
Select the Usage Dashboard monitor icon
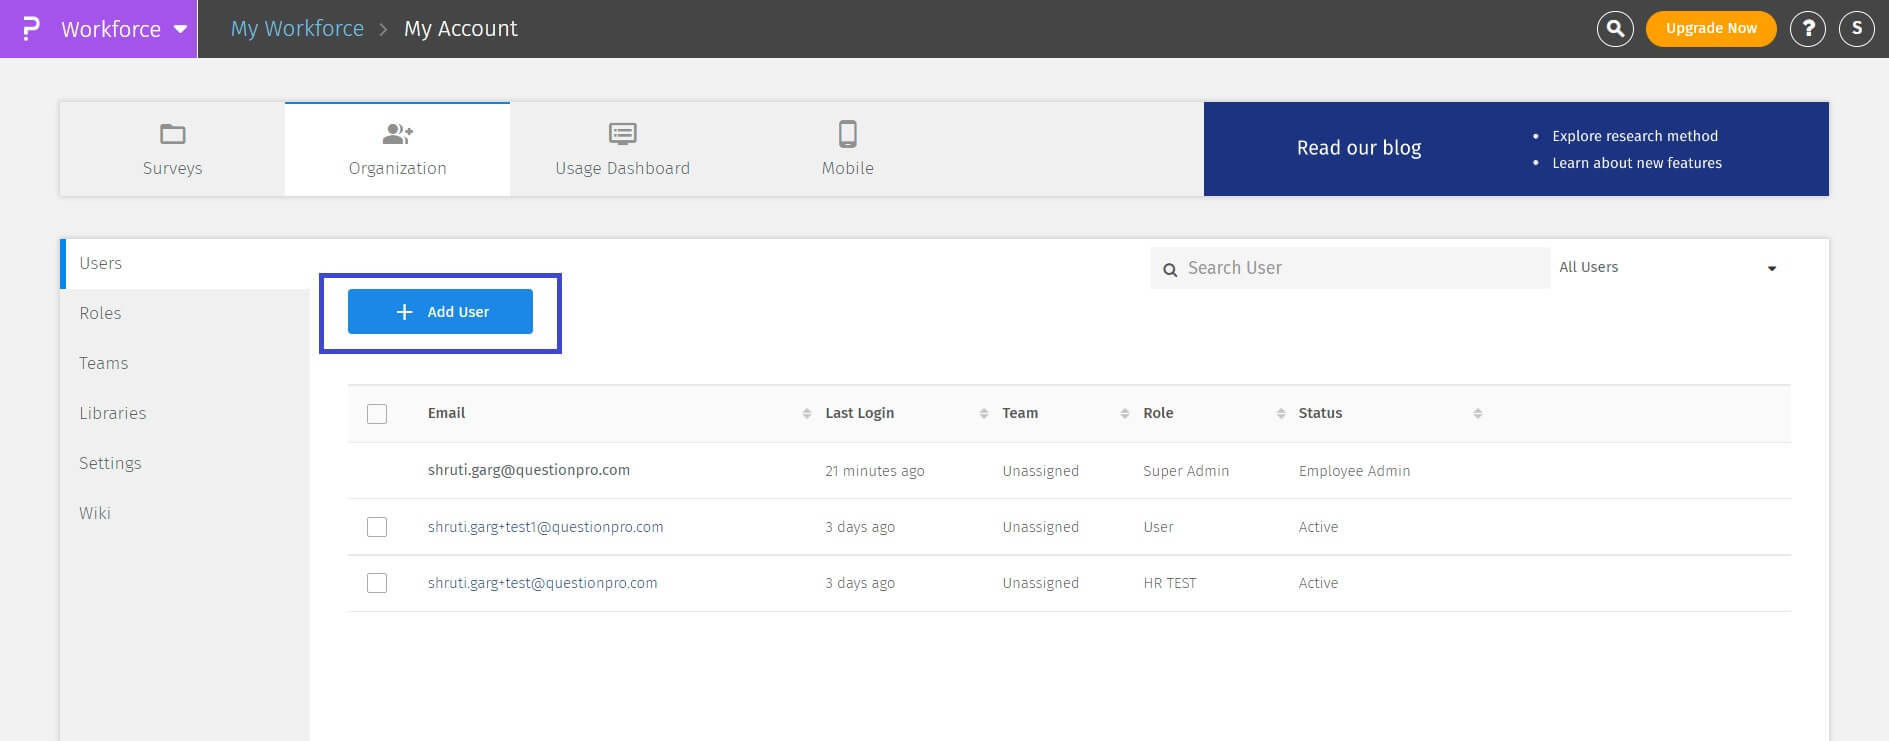622,134
